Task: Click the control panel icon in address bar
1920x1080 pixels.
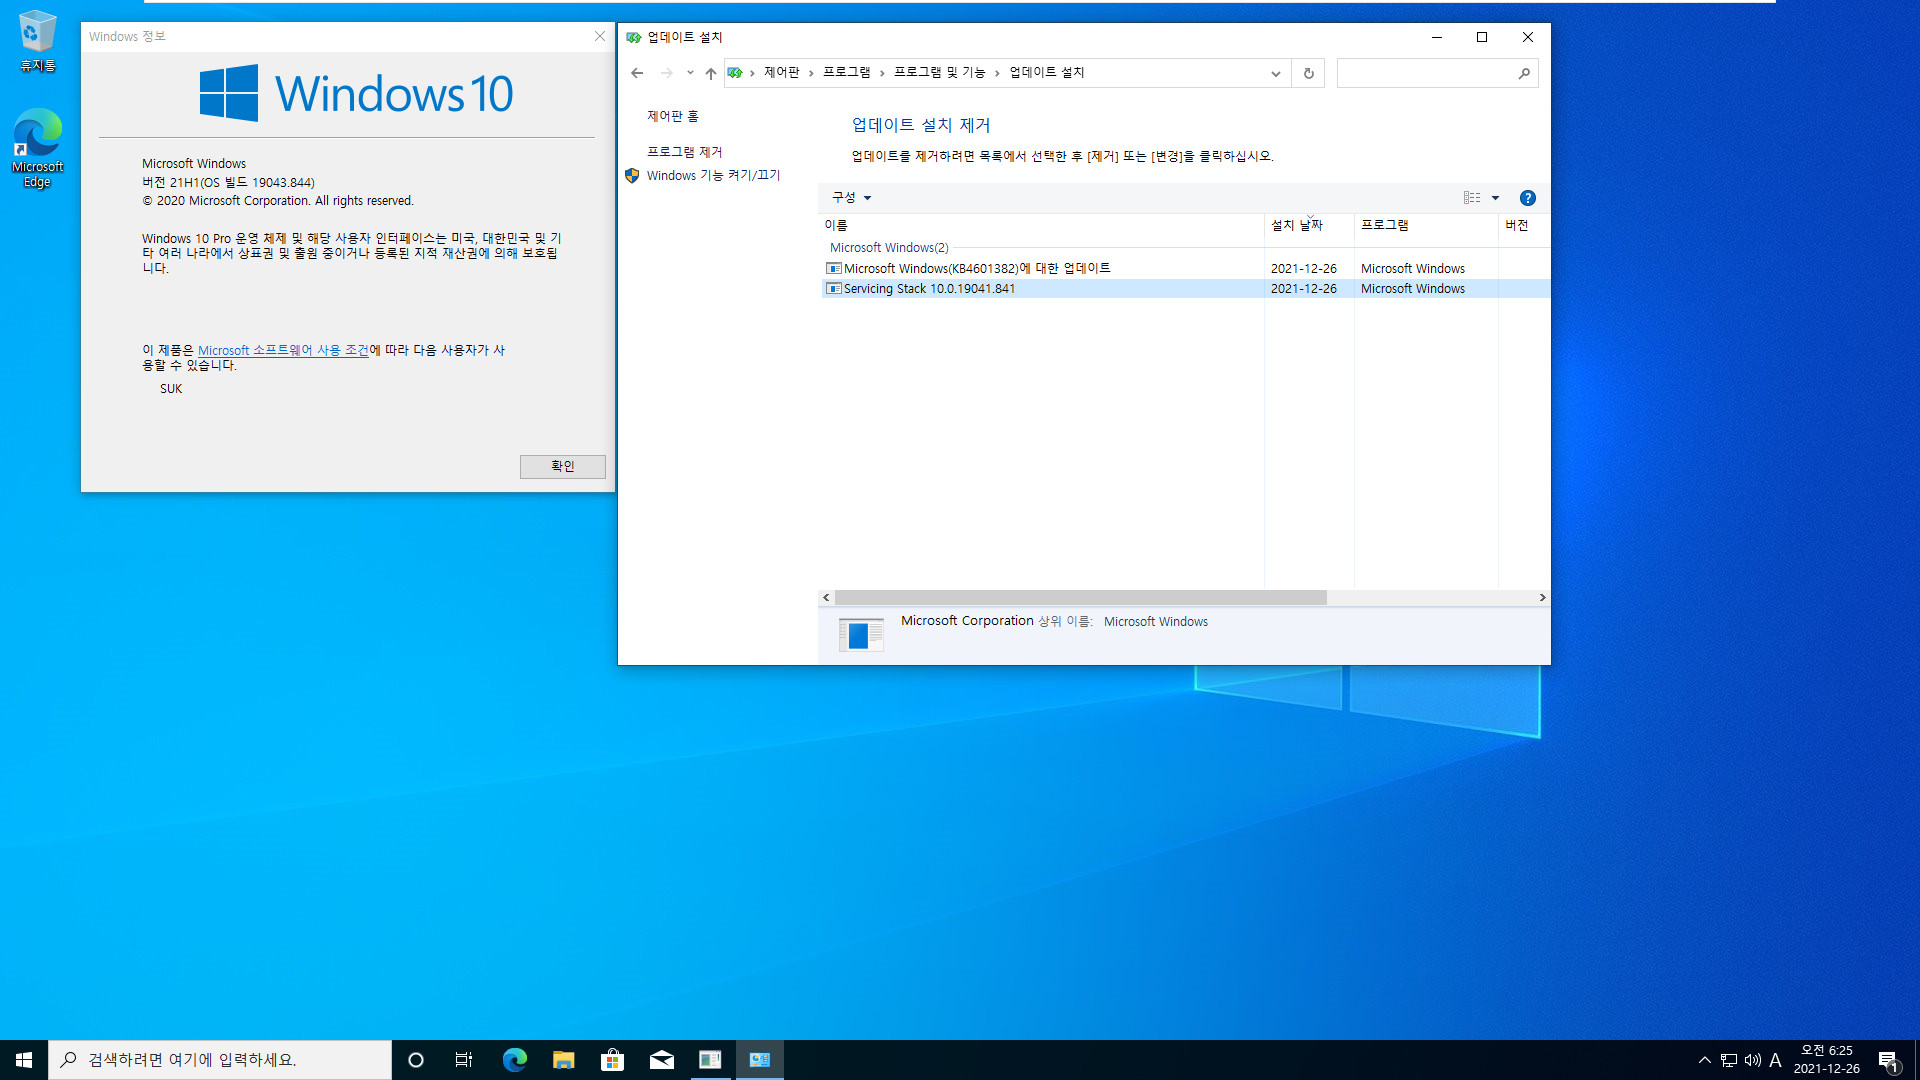Action: coord(735,73)
